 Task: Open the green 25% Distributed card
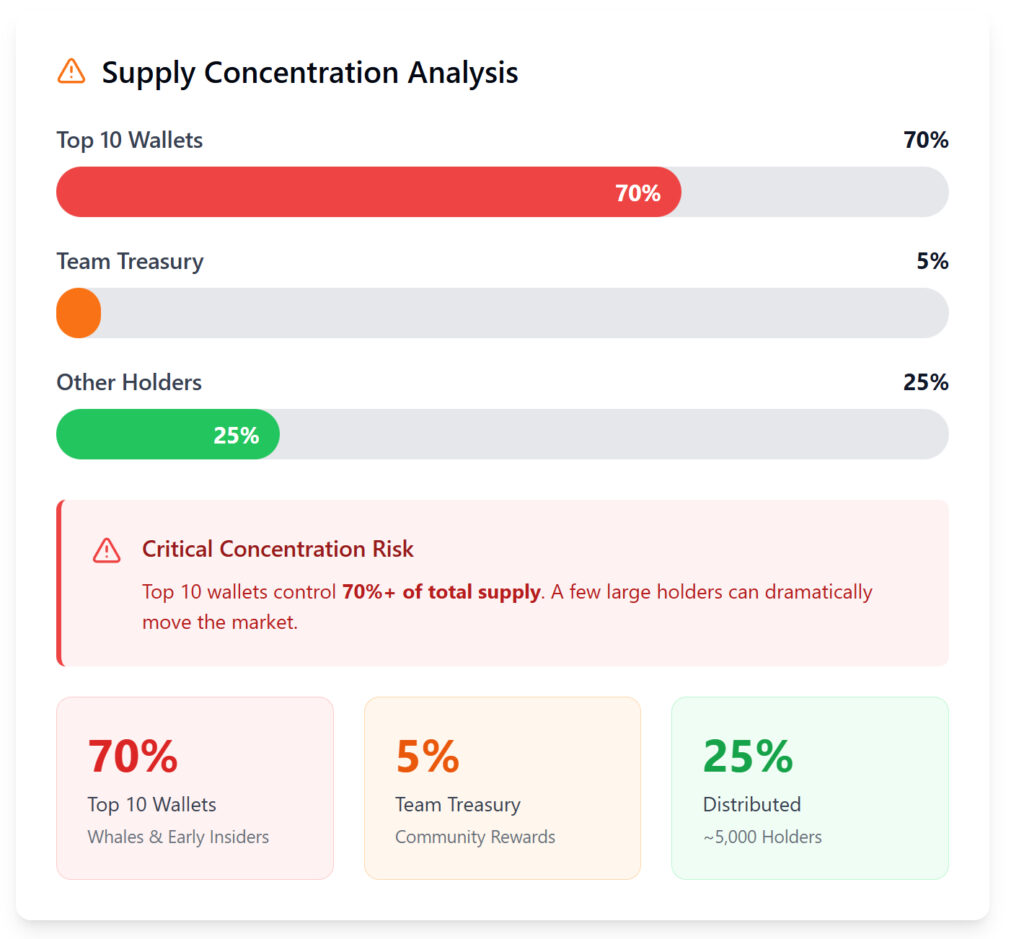809,788
